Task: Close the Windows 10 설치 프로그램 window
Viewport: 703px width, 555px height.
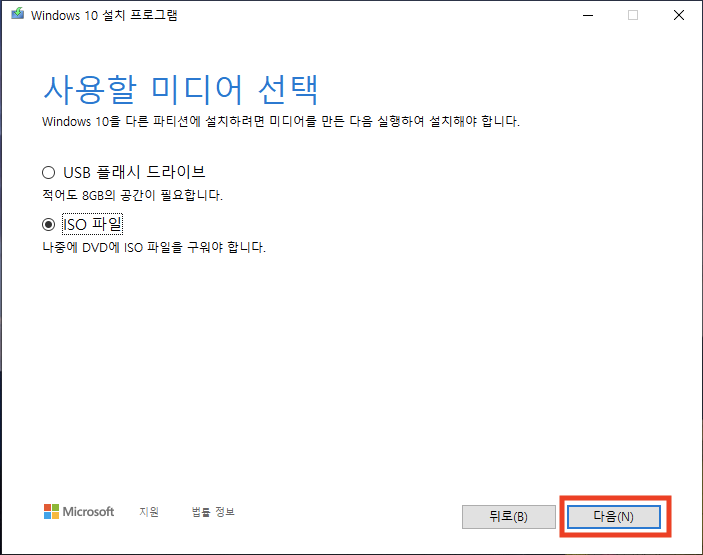Action: pos(679,15)
